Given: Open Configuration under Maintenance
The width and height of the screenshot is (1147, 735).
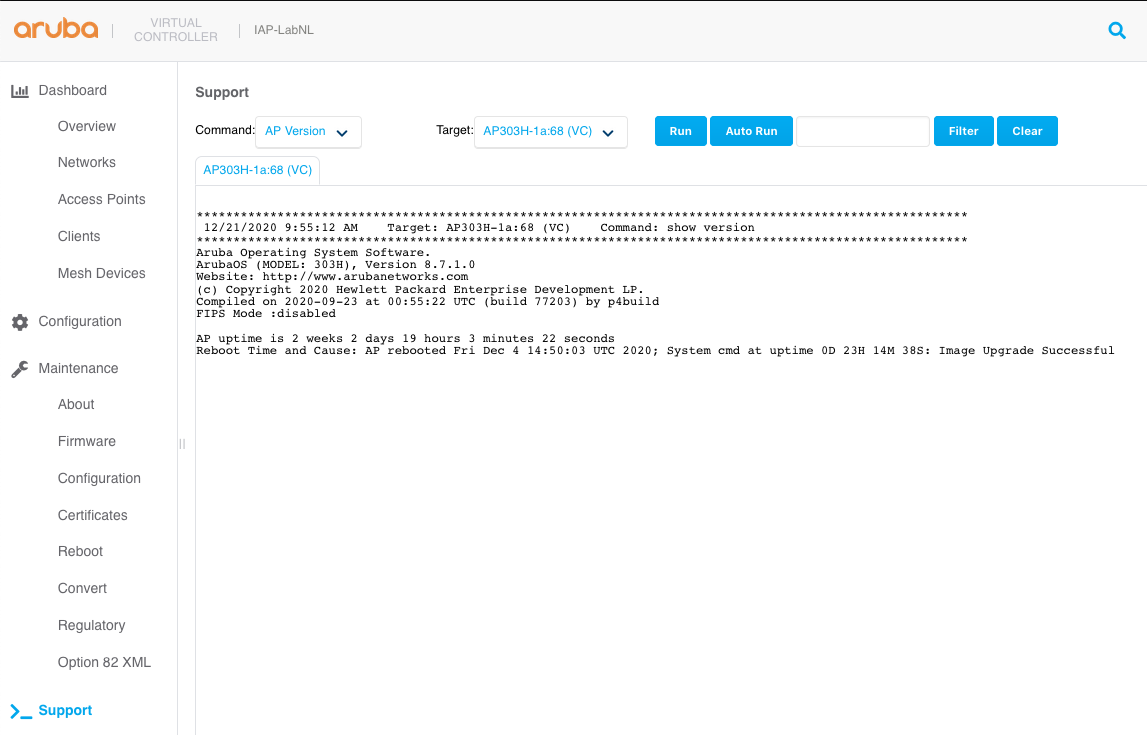Looking at the screenshot, I should coord(99,478).
